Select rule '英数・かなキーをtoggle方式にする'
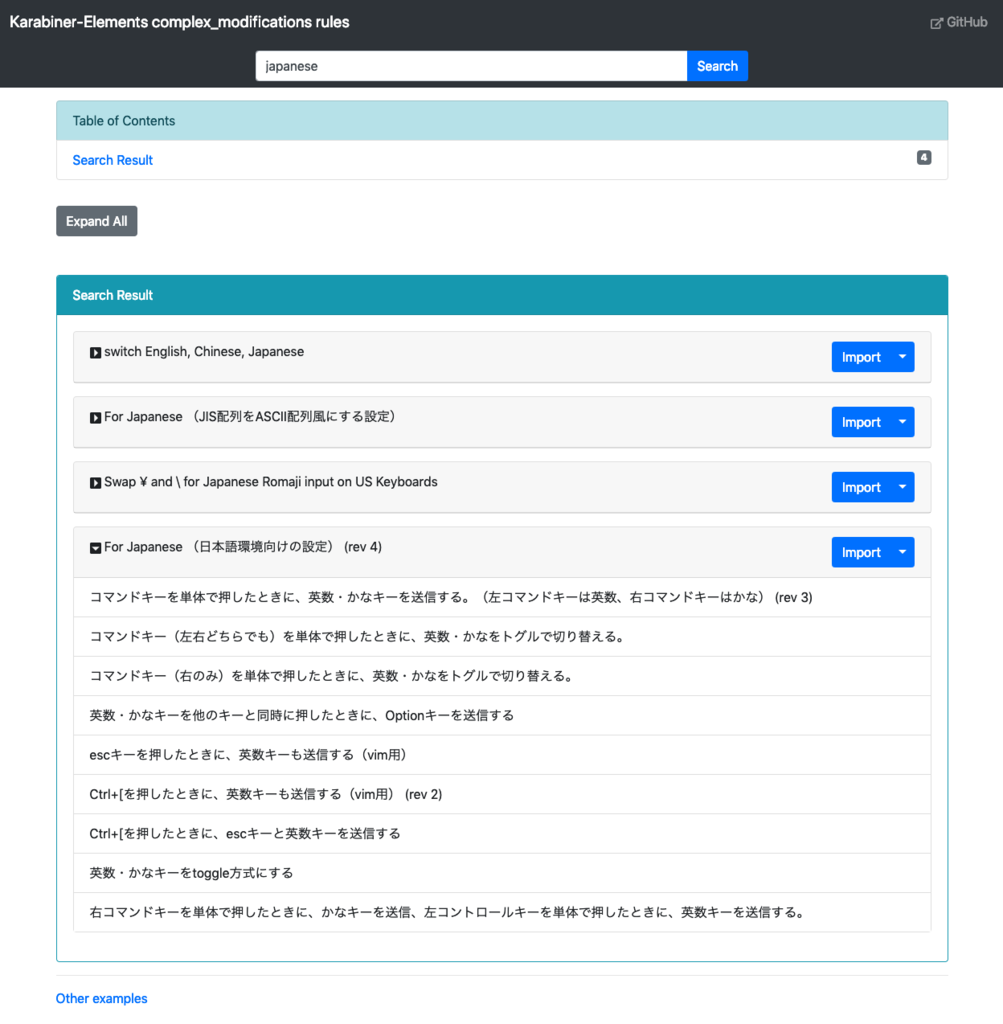 [x=502, y=873]
